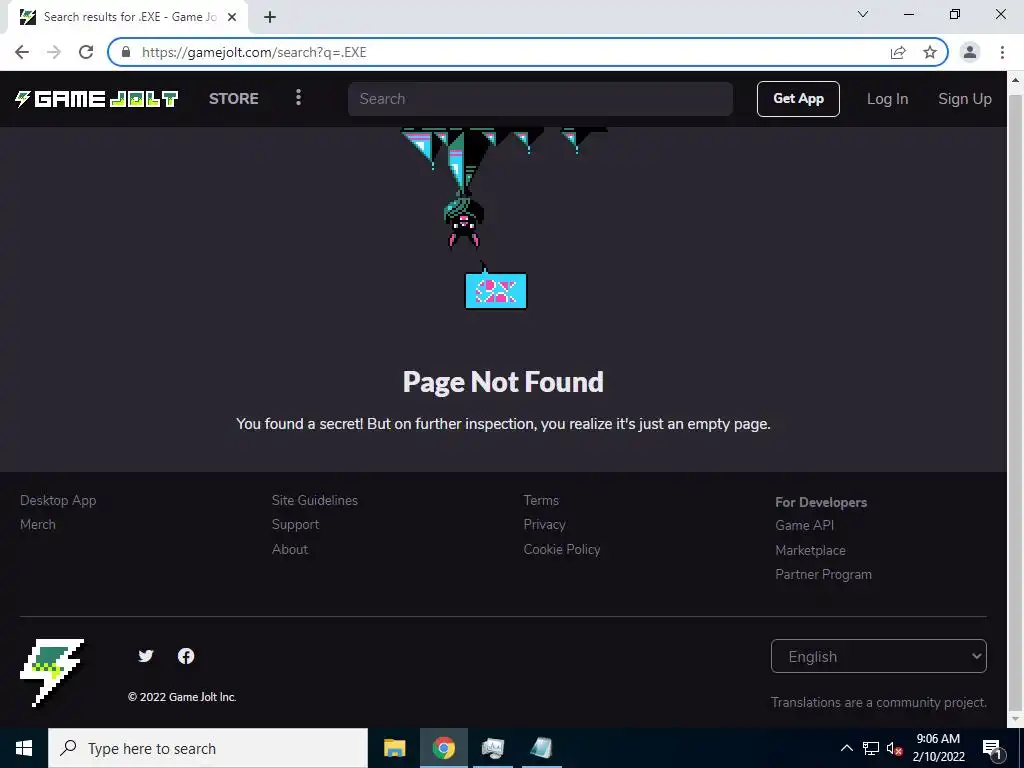Click the Windows taskbar search box

point(208,748)
